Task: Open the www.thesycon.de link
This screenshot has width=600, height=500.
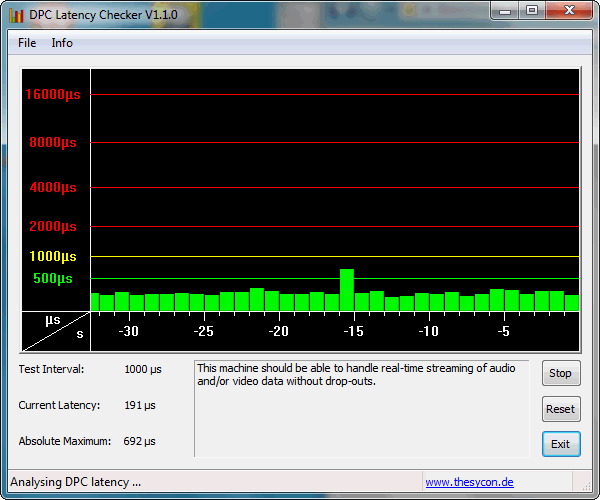Action: 470,482
